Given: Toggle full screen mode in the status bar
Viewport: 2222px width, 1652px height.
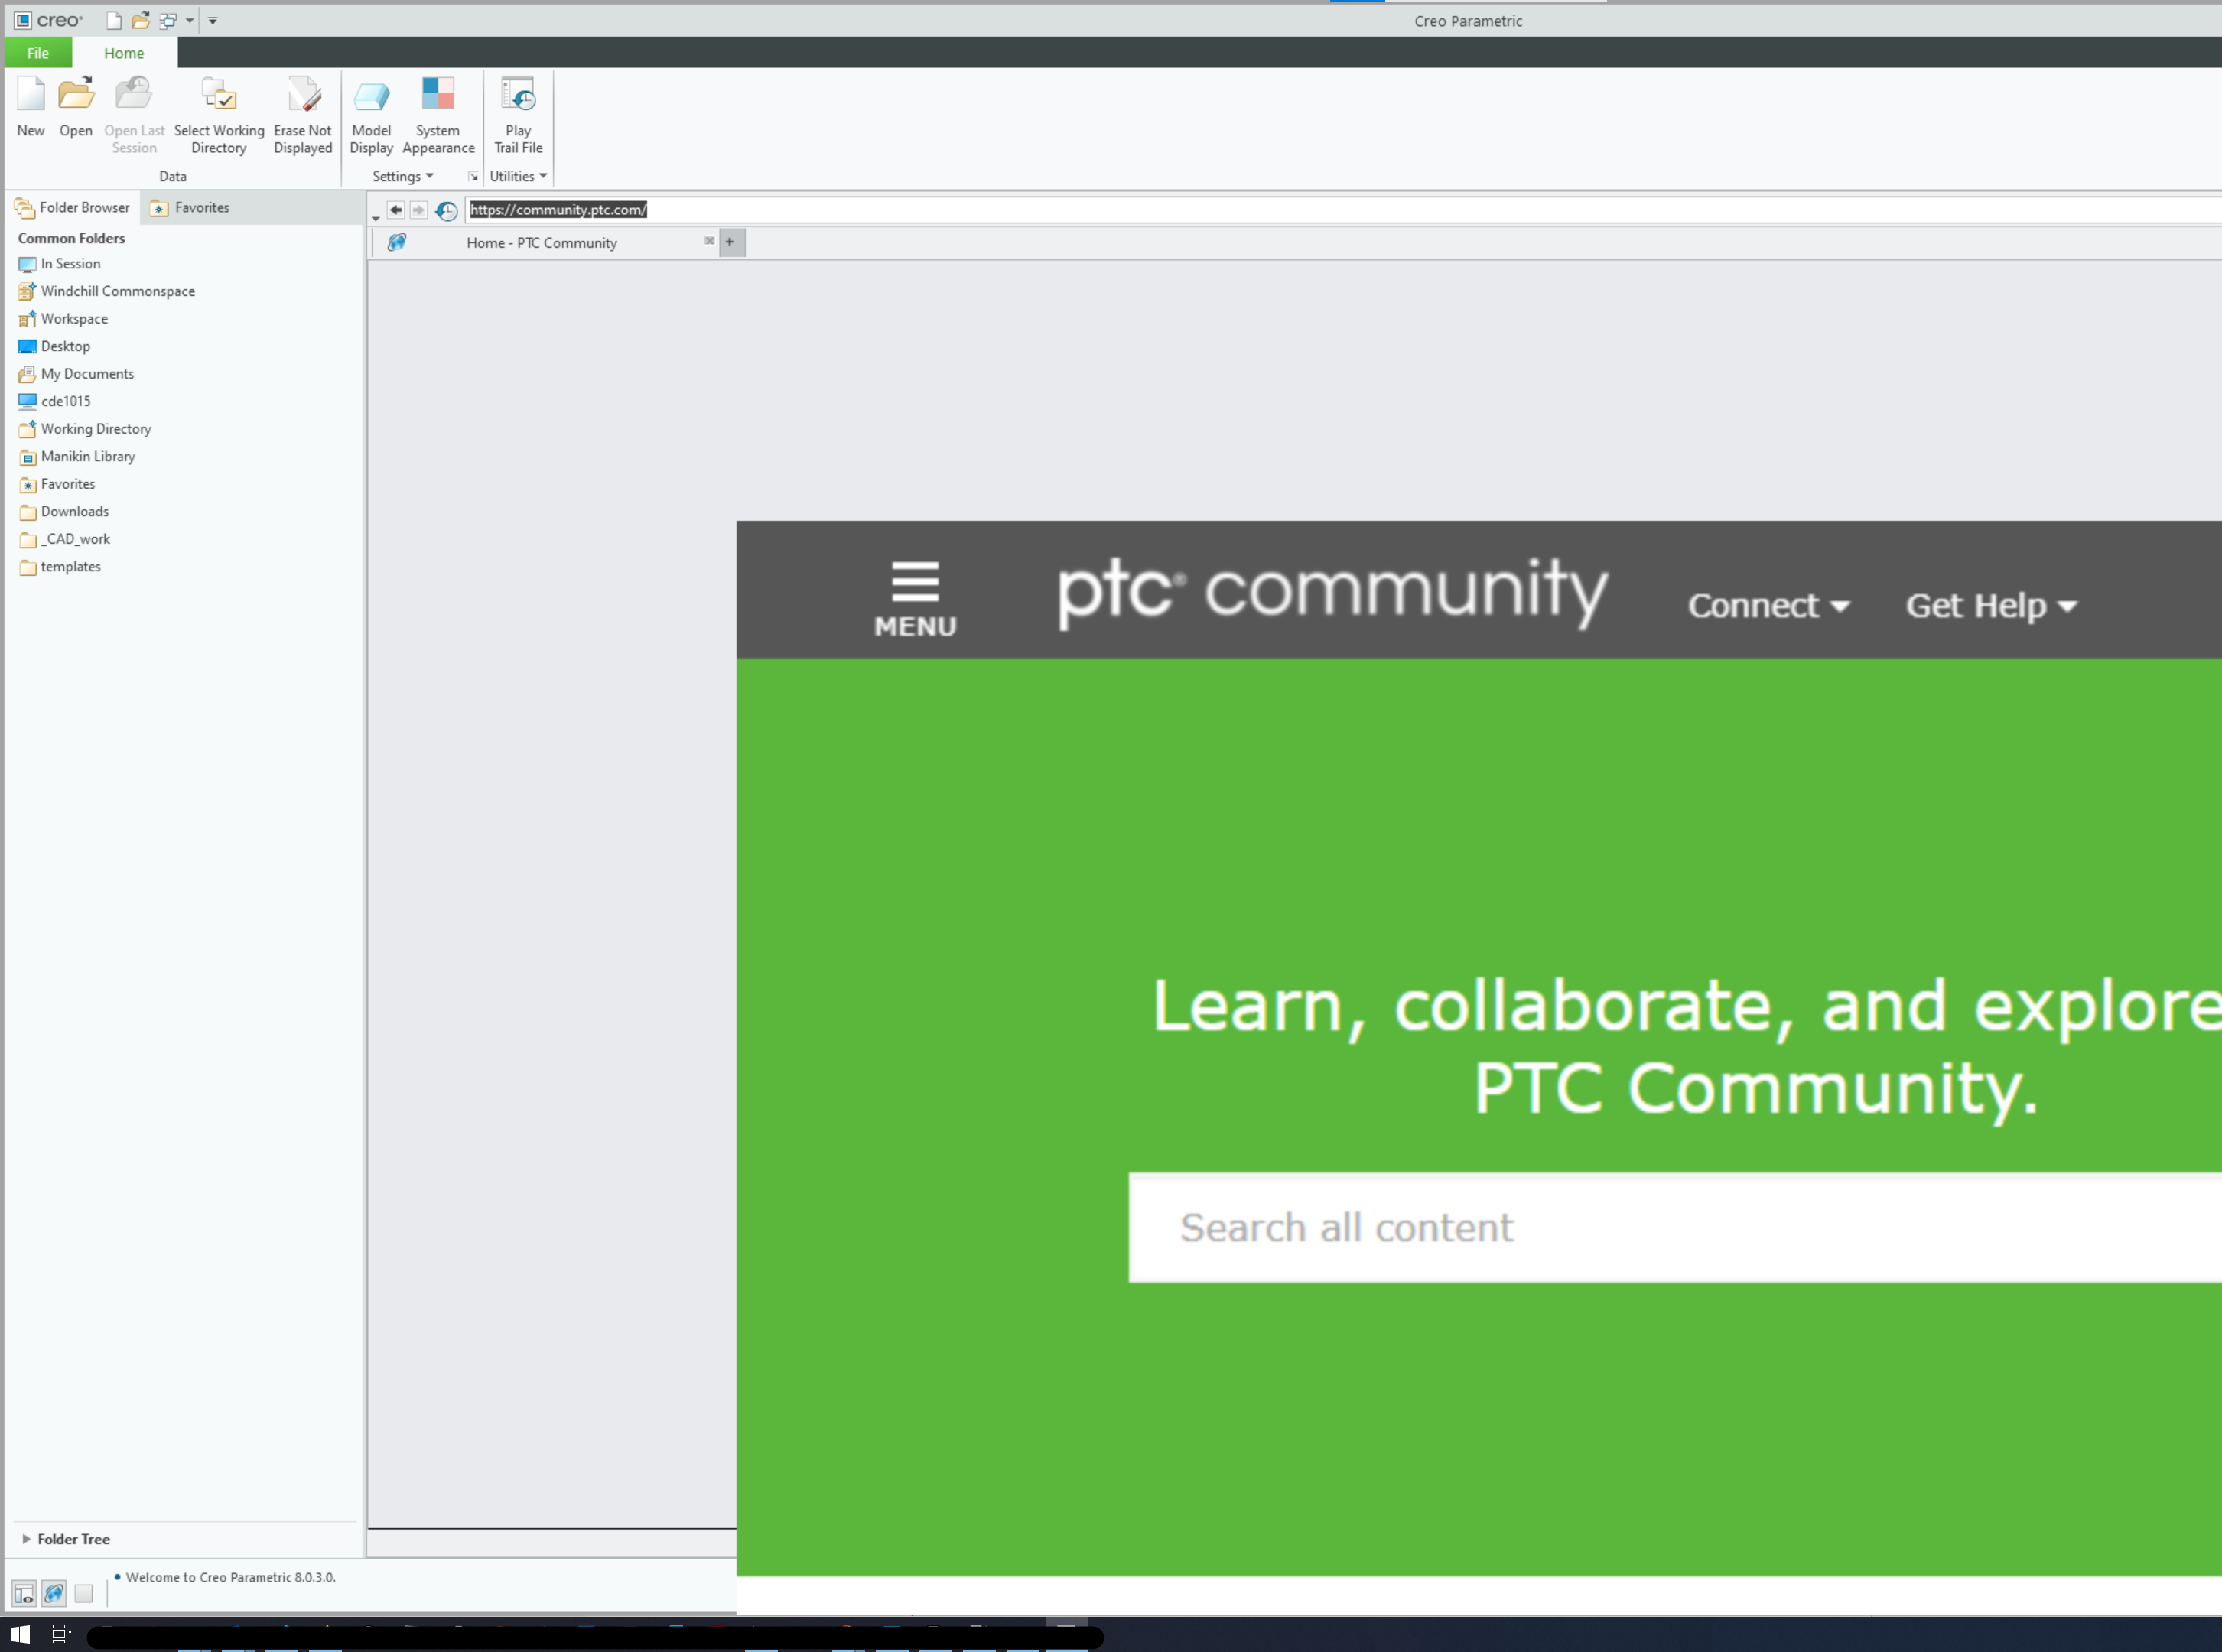Looking at the screenshot, I should 84,1593.
